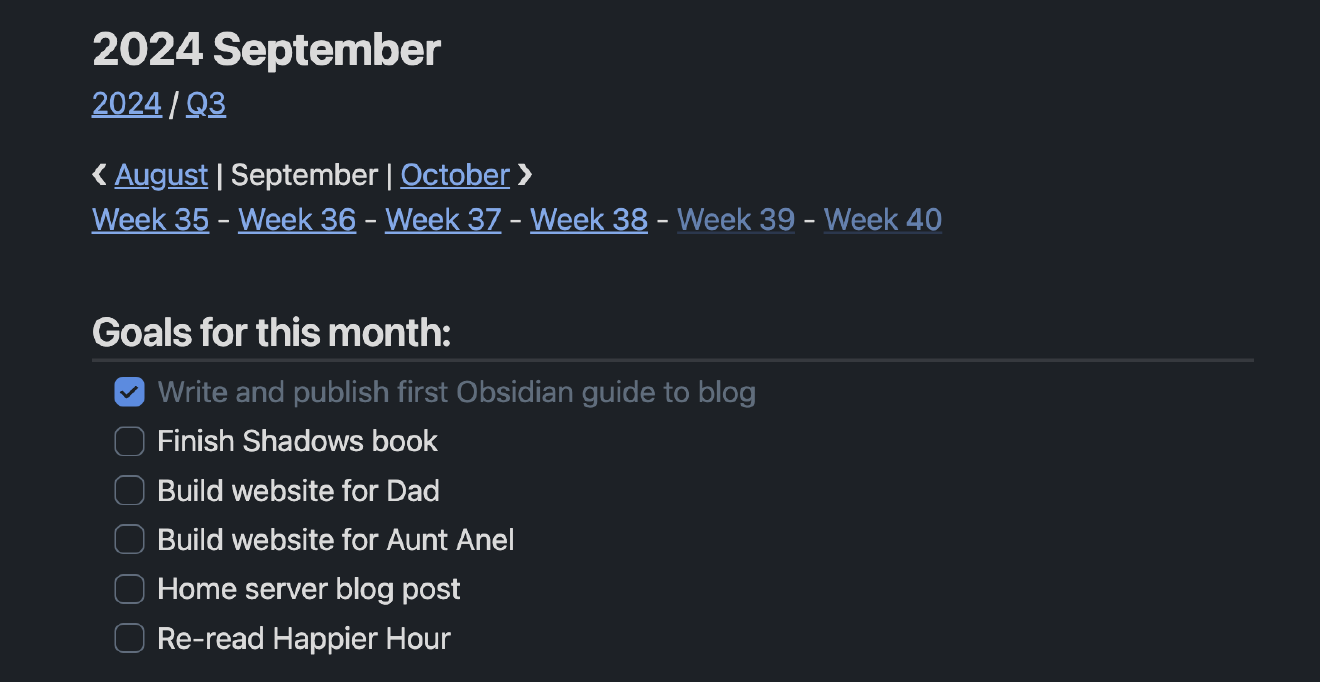The height and width of the screenshot is (682, 1320).
Task: Open Week 38
Action: coord(588,219)
